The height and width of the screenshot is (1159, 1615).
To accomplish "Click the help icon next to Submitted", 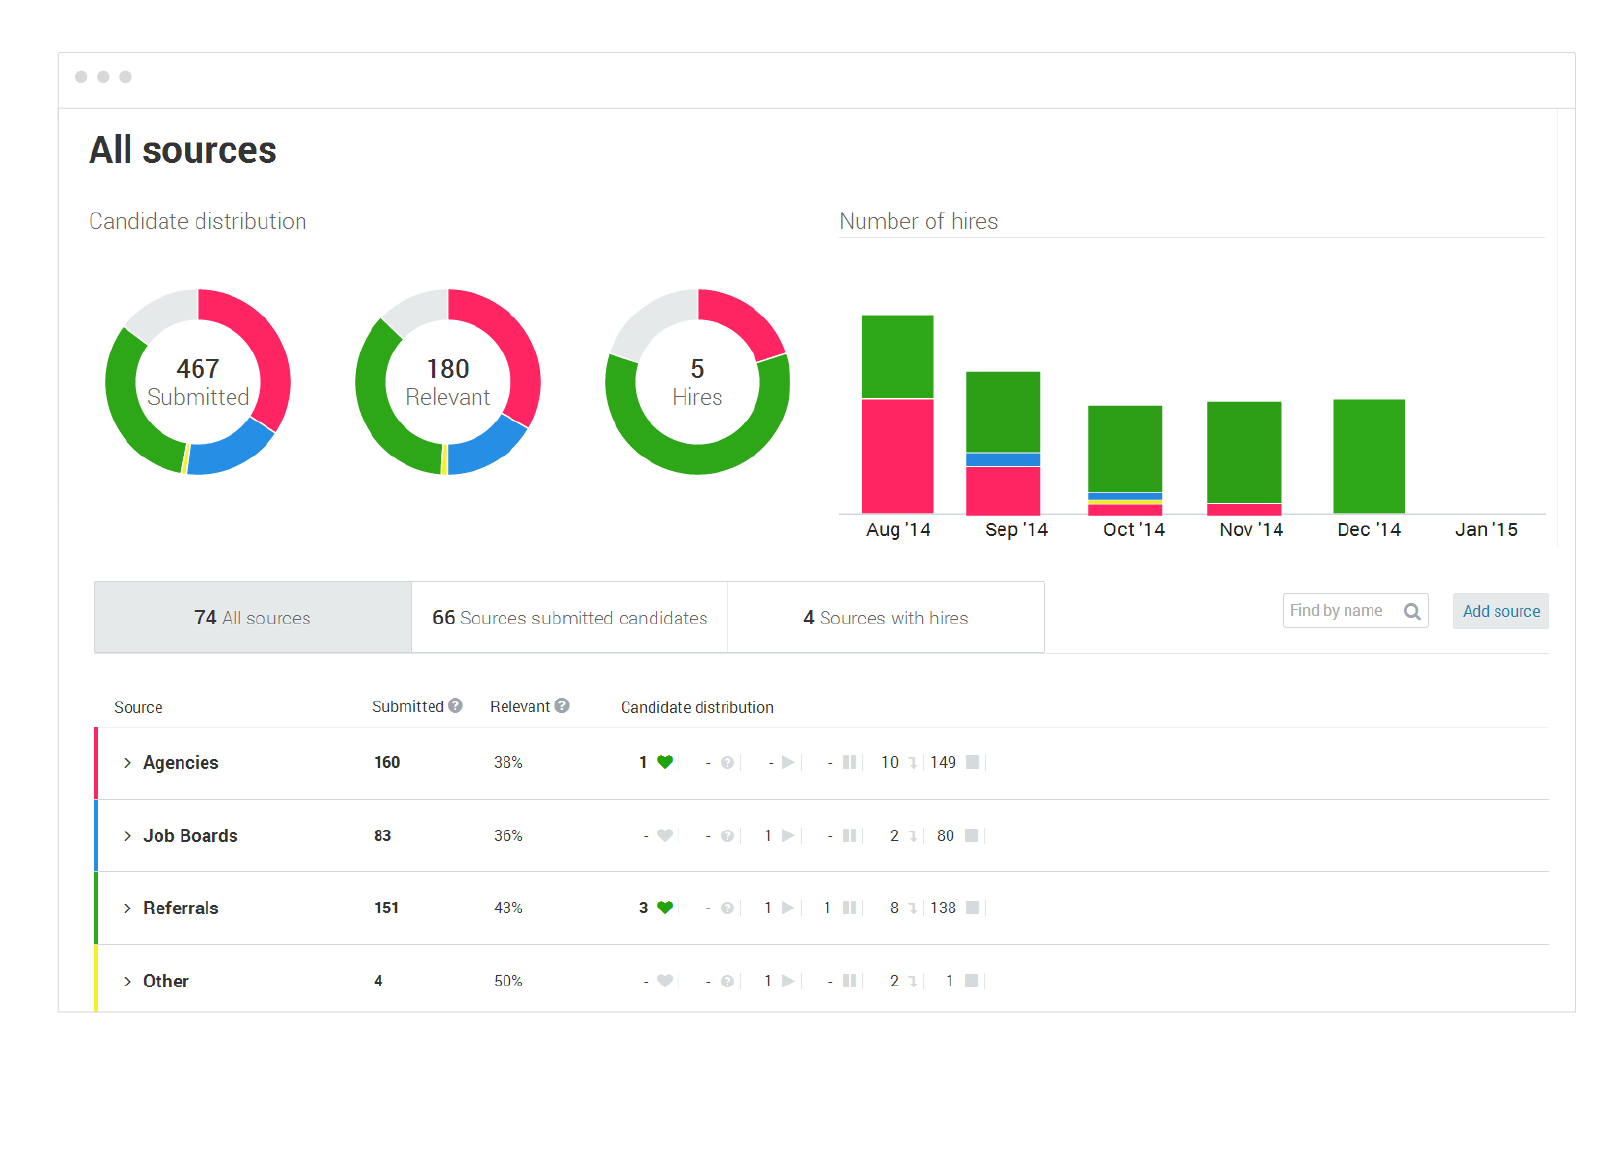I will coord(455,706).
